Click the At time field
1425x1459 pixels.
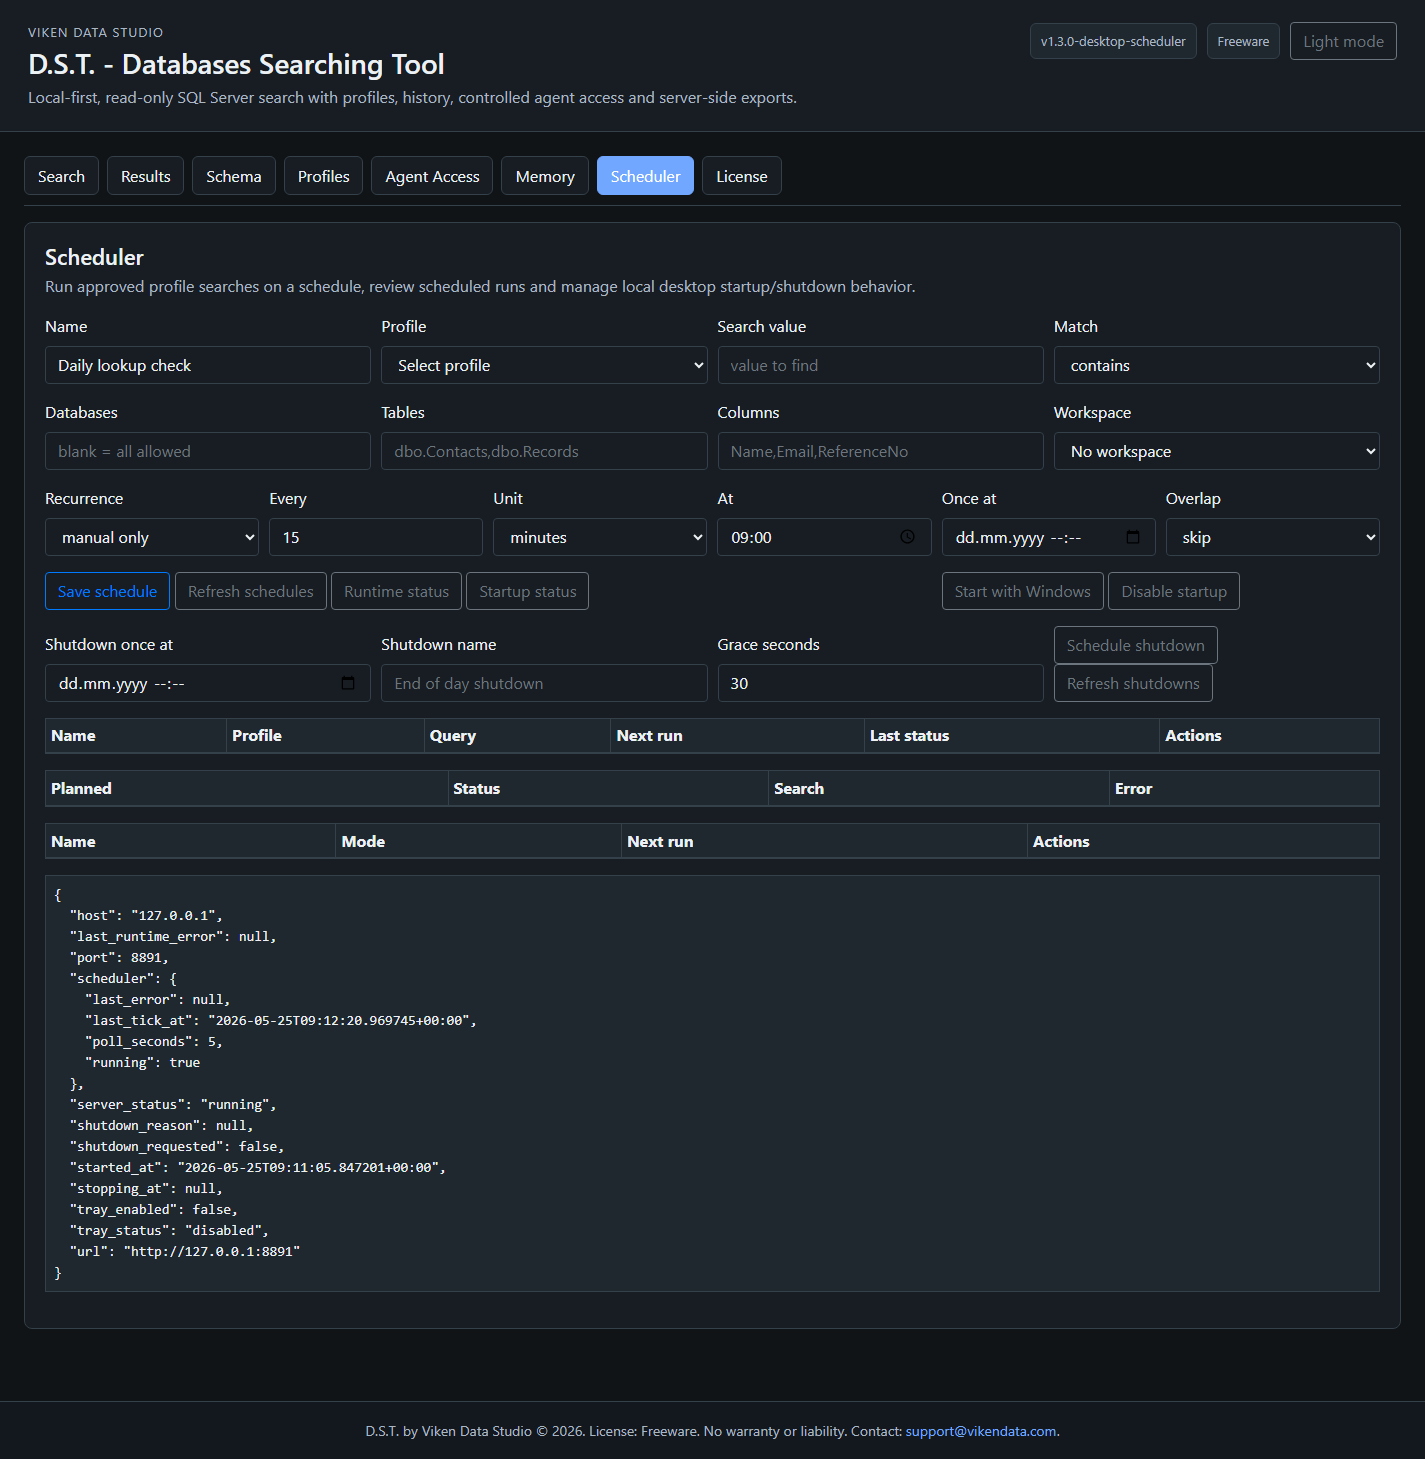click(x=824, y=537)
